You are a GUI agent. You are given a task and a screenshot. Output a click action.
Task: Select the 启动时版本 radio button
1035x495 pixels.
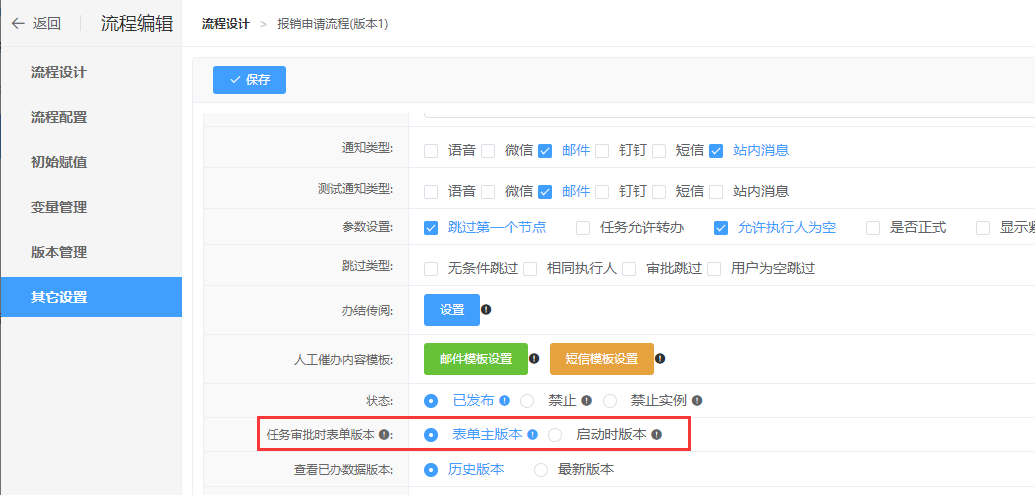555,435
